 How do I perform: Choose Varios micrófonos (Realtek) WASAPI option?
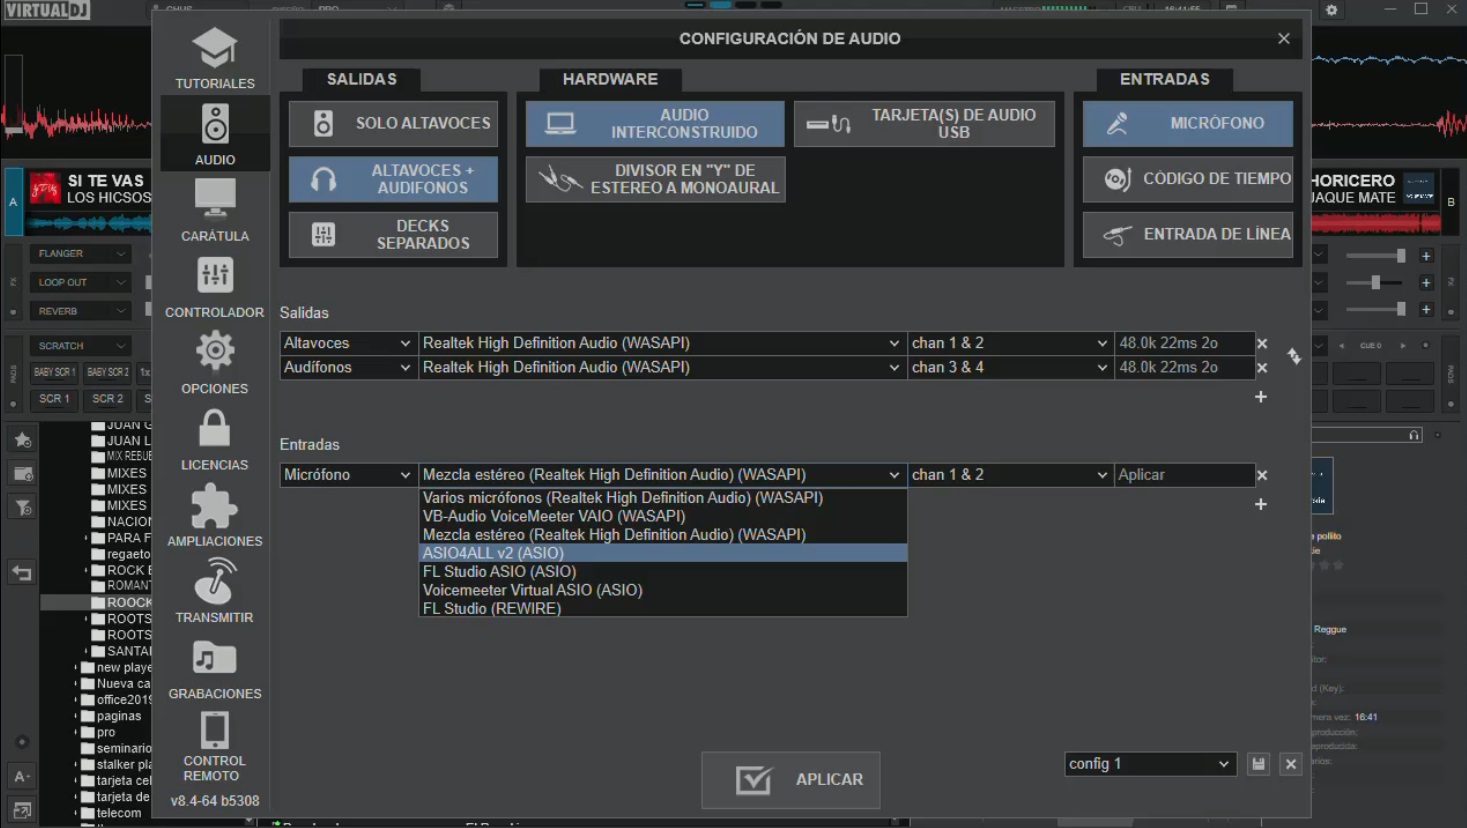pos(662,498)
